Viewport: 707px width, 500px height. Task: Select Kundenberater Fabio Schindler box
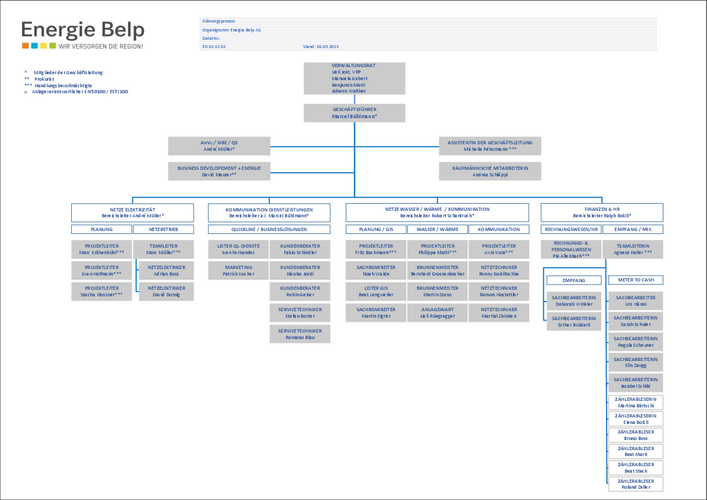pos(300,249)
